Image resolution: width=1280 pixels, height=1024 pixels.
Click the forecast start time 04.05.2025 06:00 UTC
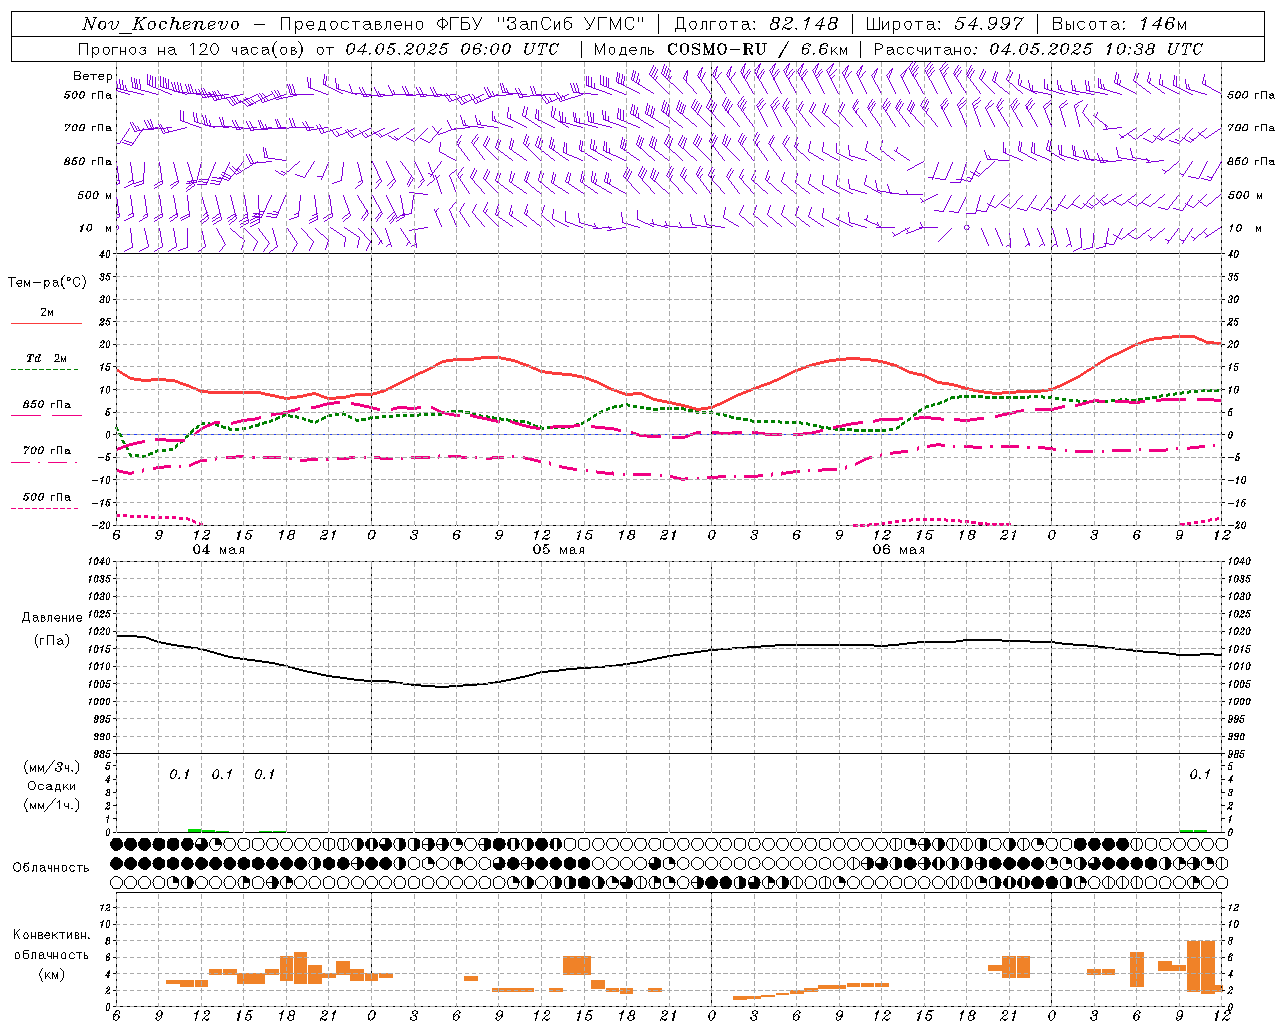[x=452, y=49]
